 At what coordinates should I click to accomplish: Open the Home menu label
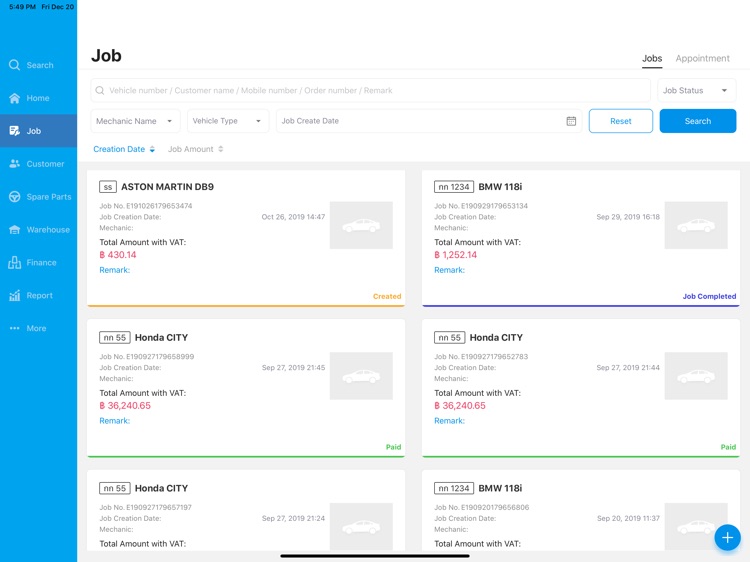pos(38,98)
